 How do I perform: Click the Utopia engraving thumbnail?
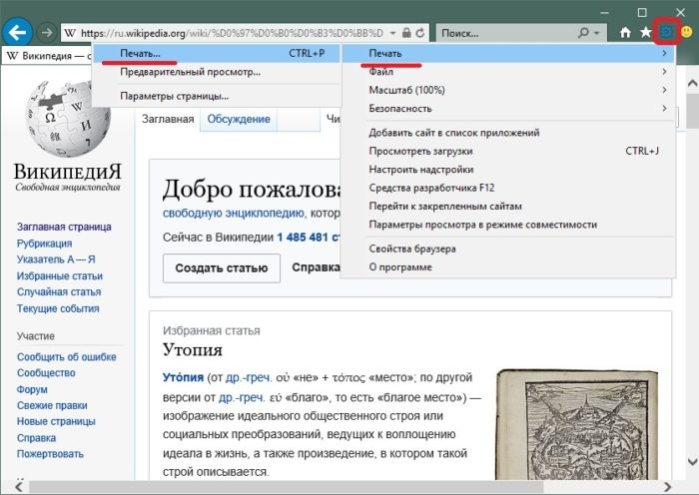(576, 424)
